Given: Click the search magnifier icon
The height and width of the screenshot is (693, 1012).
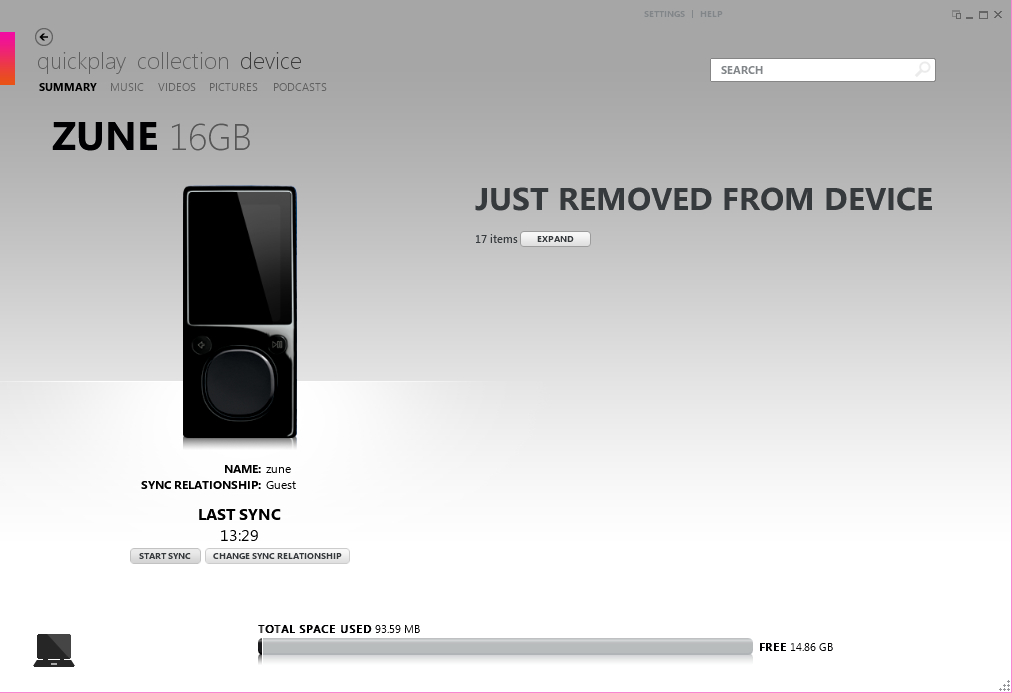Looking at the screenshot, I should click(923, 69).
